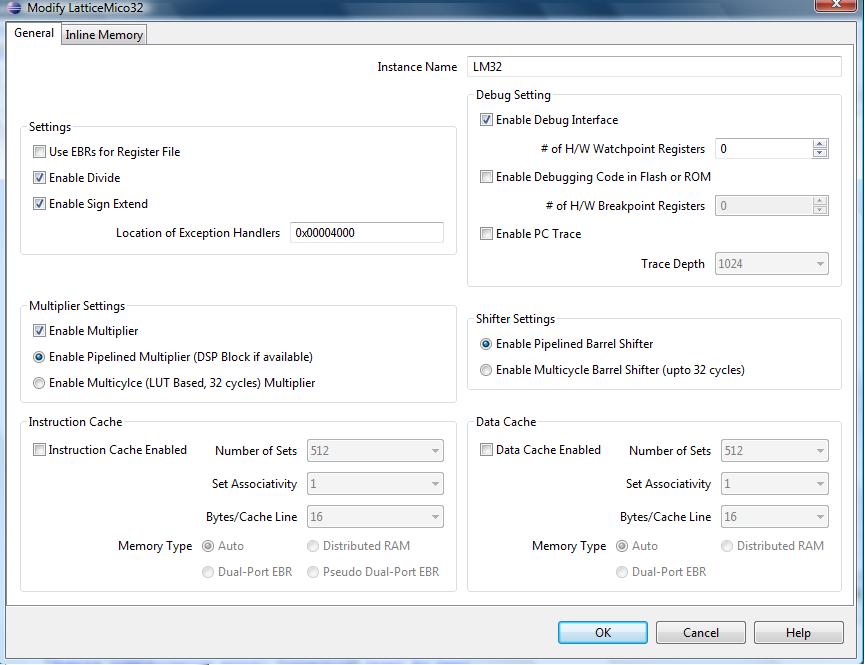Select Multicycle LUT Based Multiplier option

click(39, 383)
